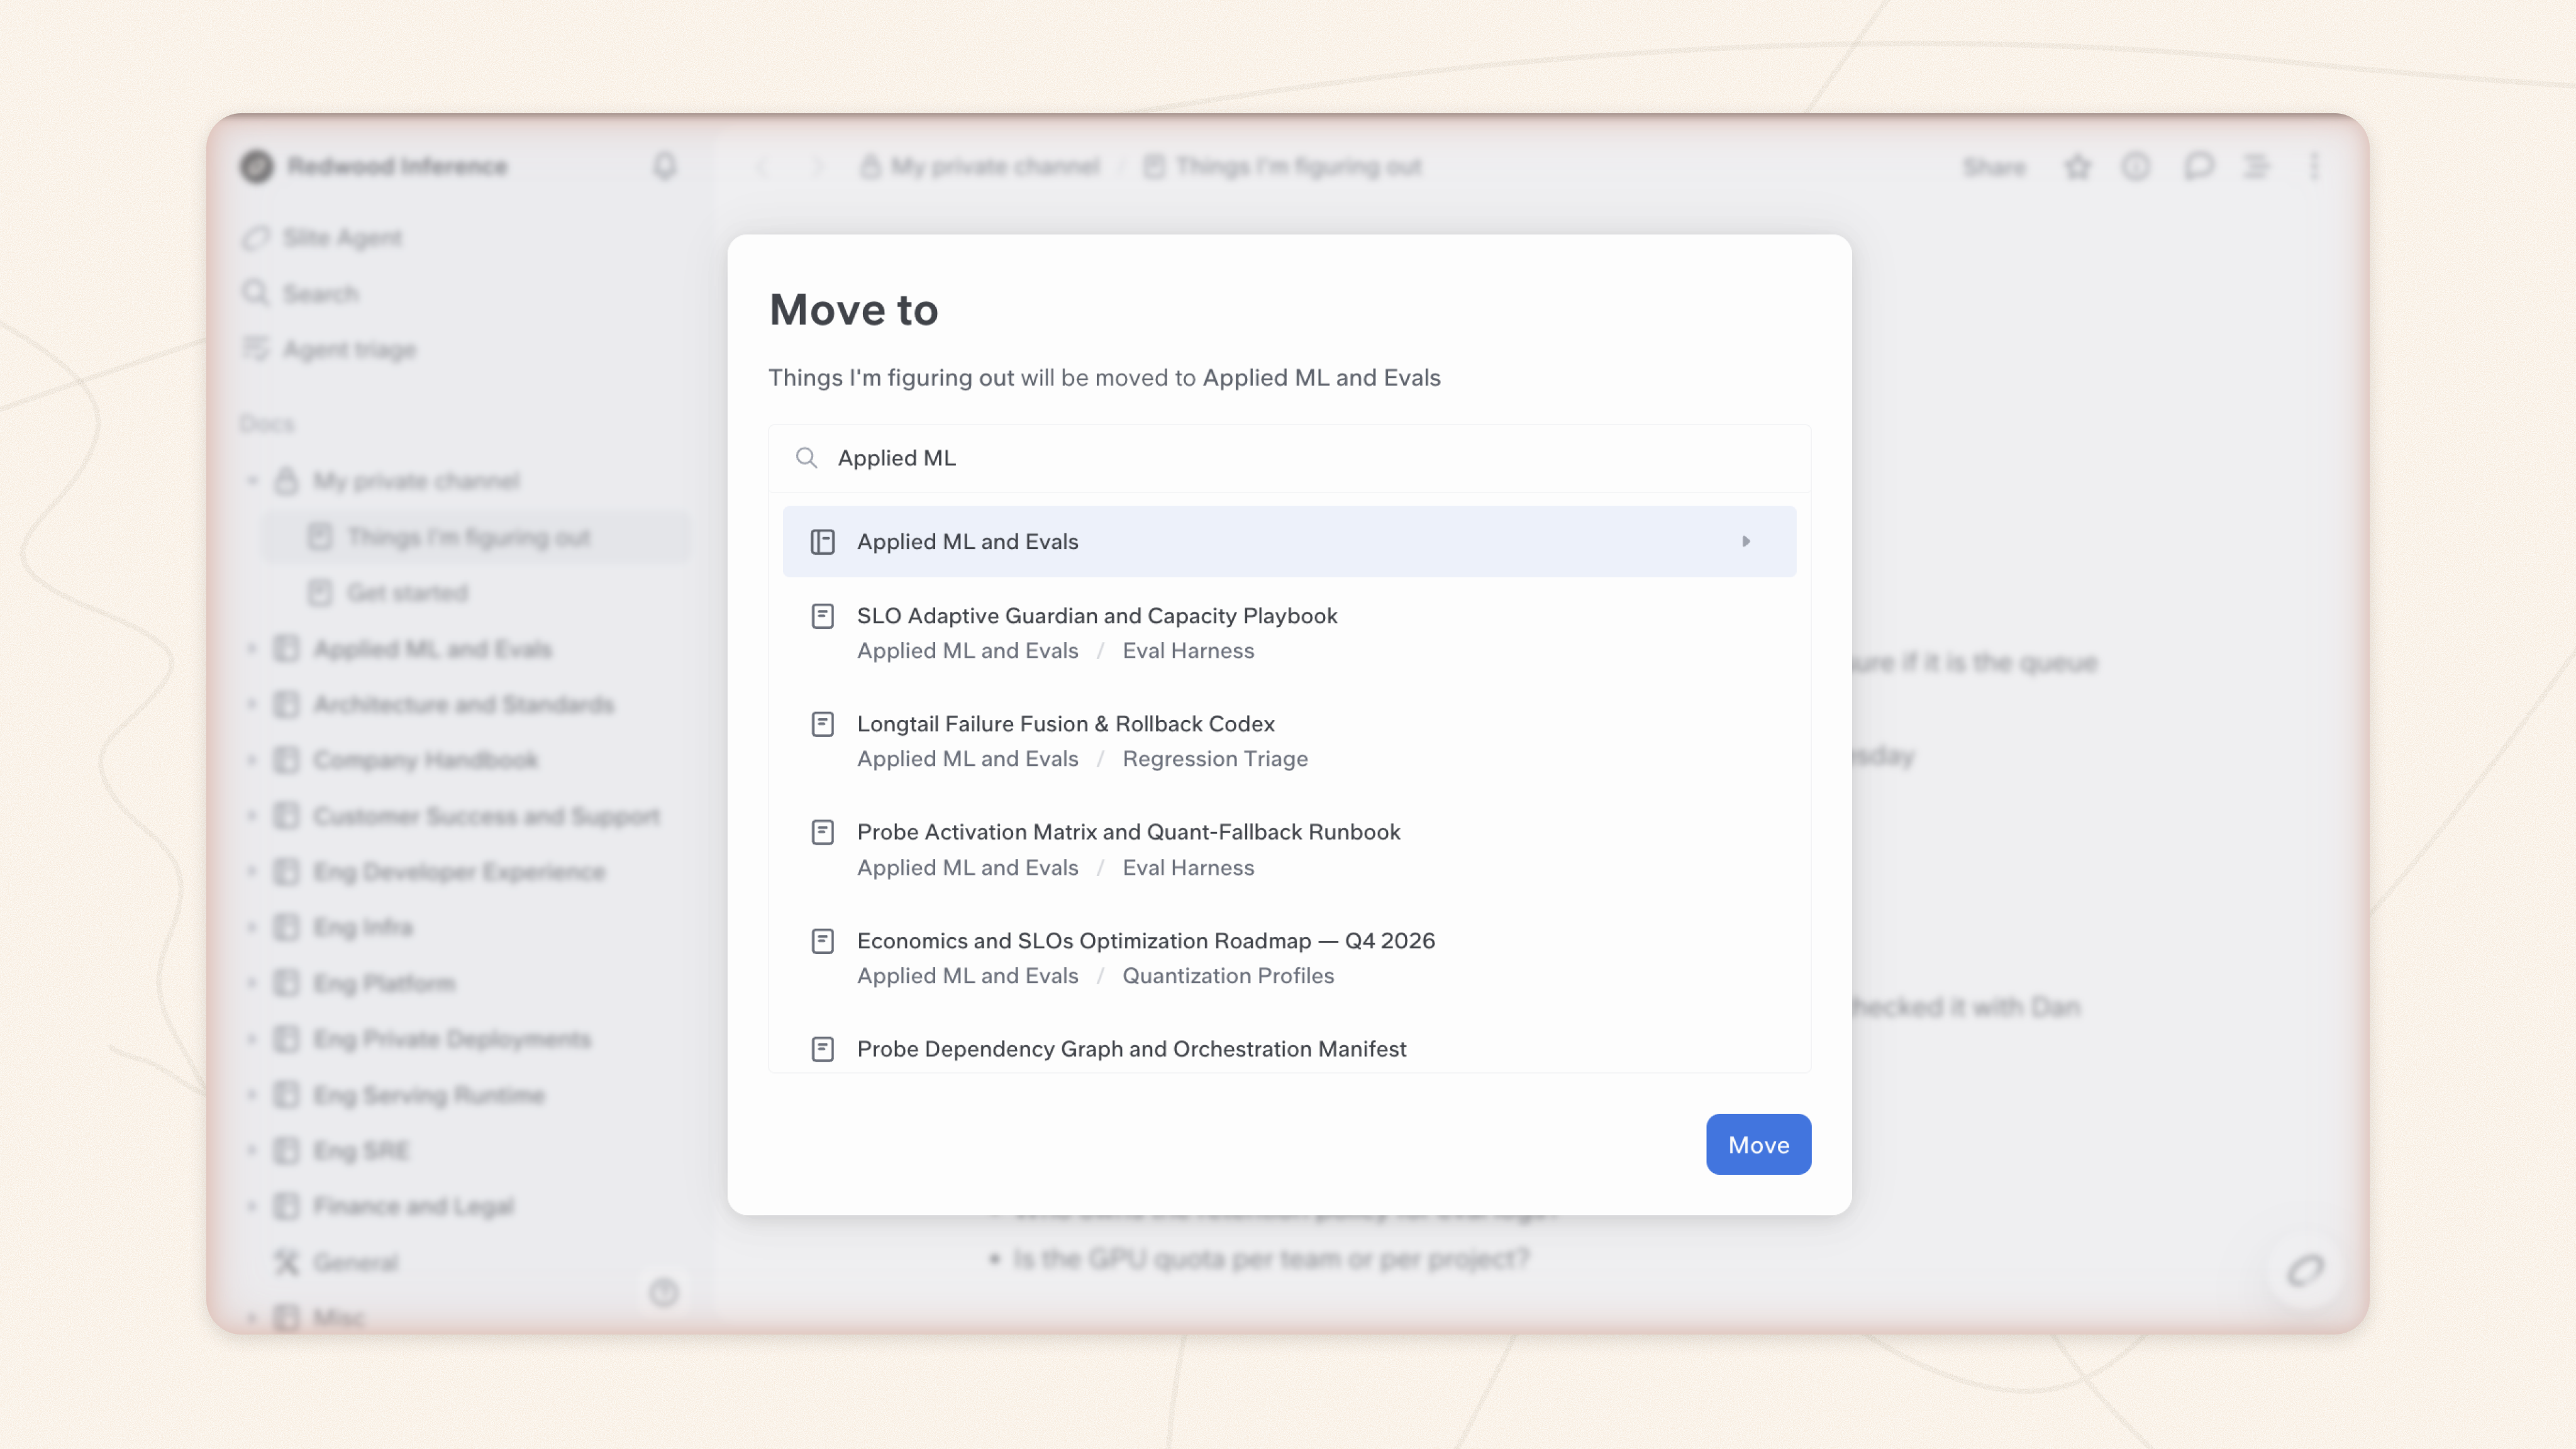Click Eval Harness path under SLO Adaptive Guardian
This screenshot has width=2576, height=1449.
pos(1187,651)
